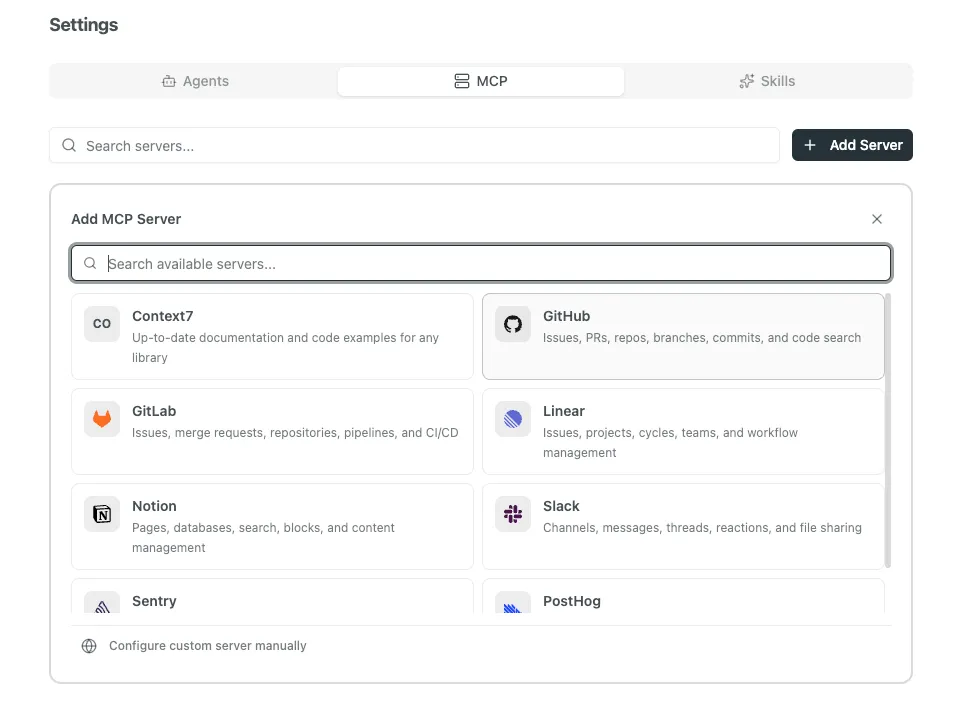
Task: Switch to the Agents tab
Action: (x=194, y=81)
